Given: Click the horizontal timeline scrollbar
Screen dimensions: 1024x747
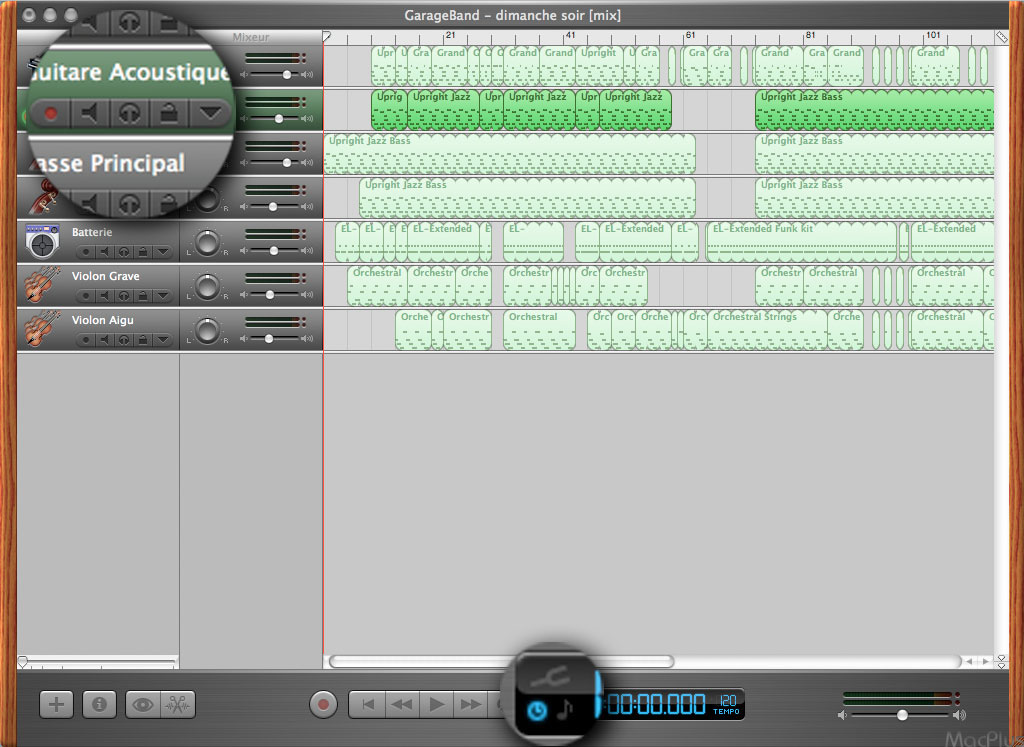Looking at the screenshot, I should pos(502,661).
